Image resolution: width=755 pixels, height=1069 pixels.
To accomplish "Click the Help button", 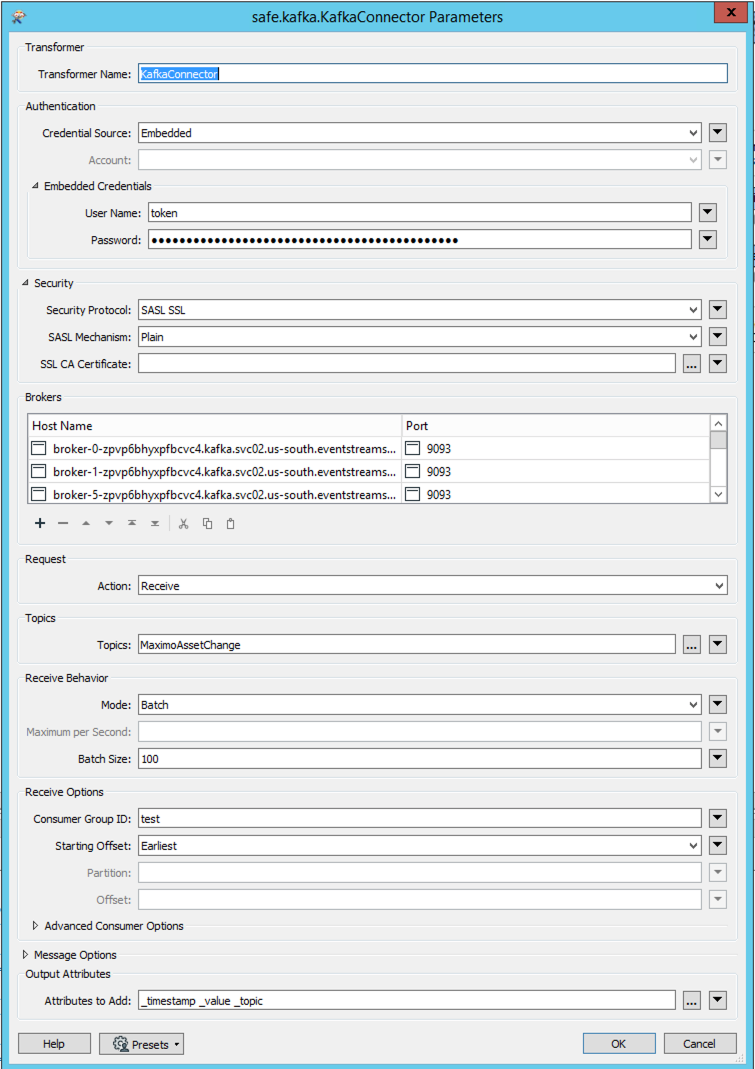I will pyautogui.click(x=54, y=1044).
